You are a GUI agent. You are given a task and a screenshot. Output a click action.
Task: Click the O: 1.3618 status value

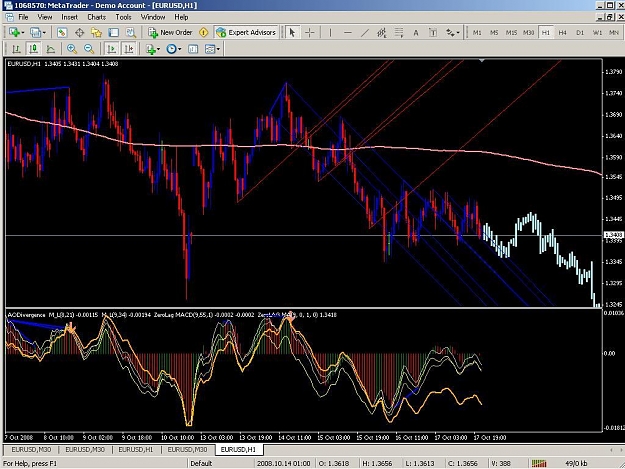point(334,463)
